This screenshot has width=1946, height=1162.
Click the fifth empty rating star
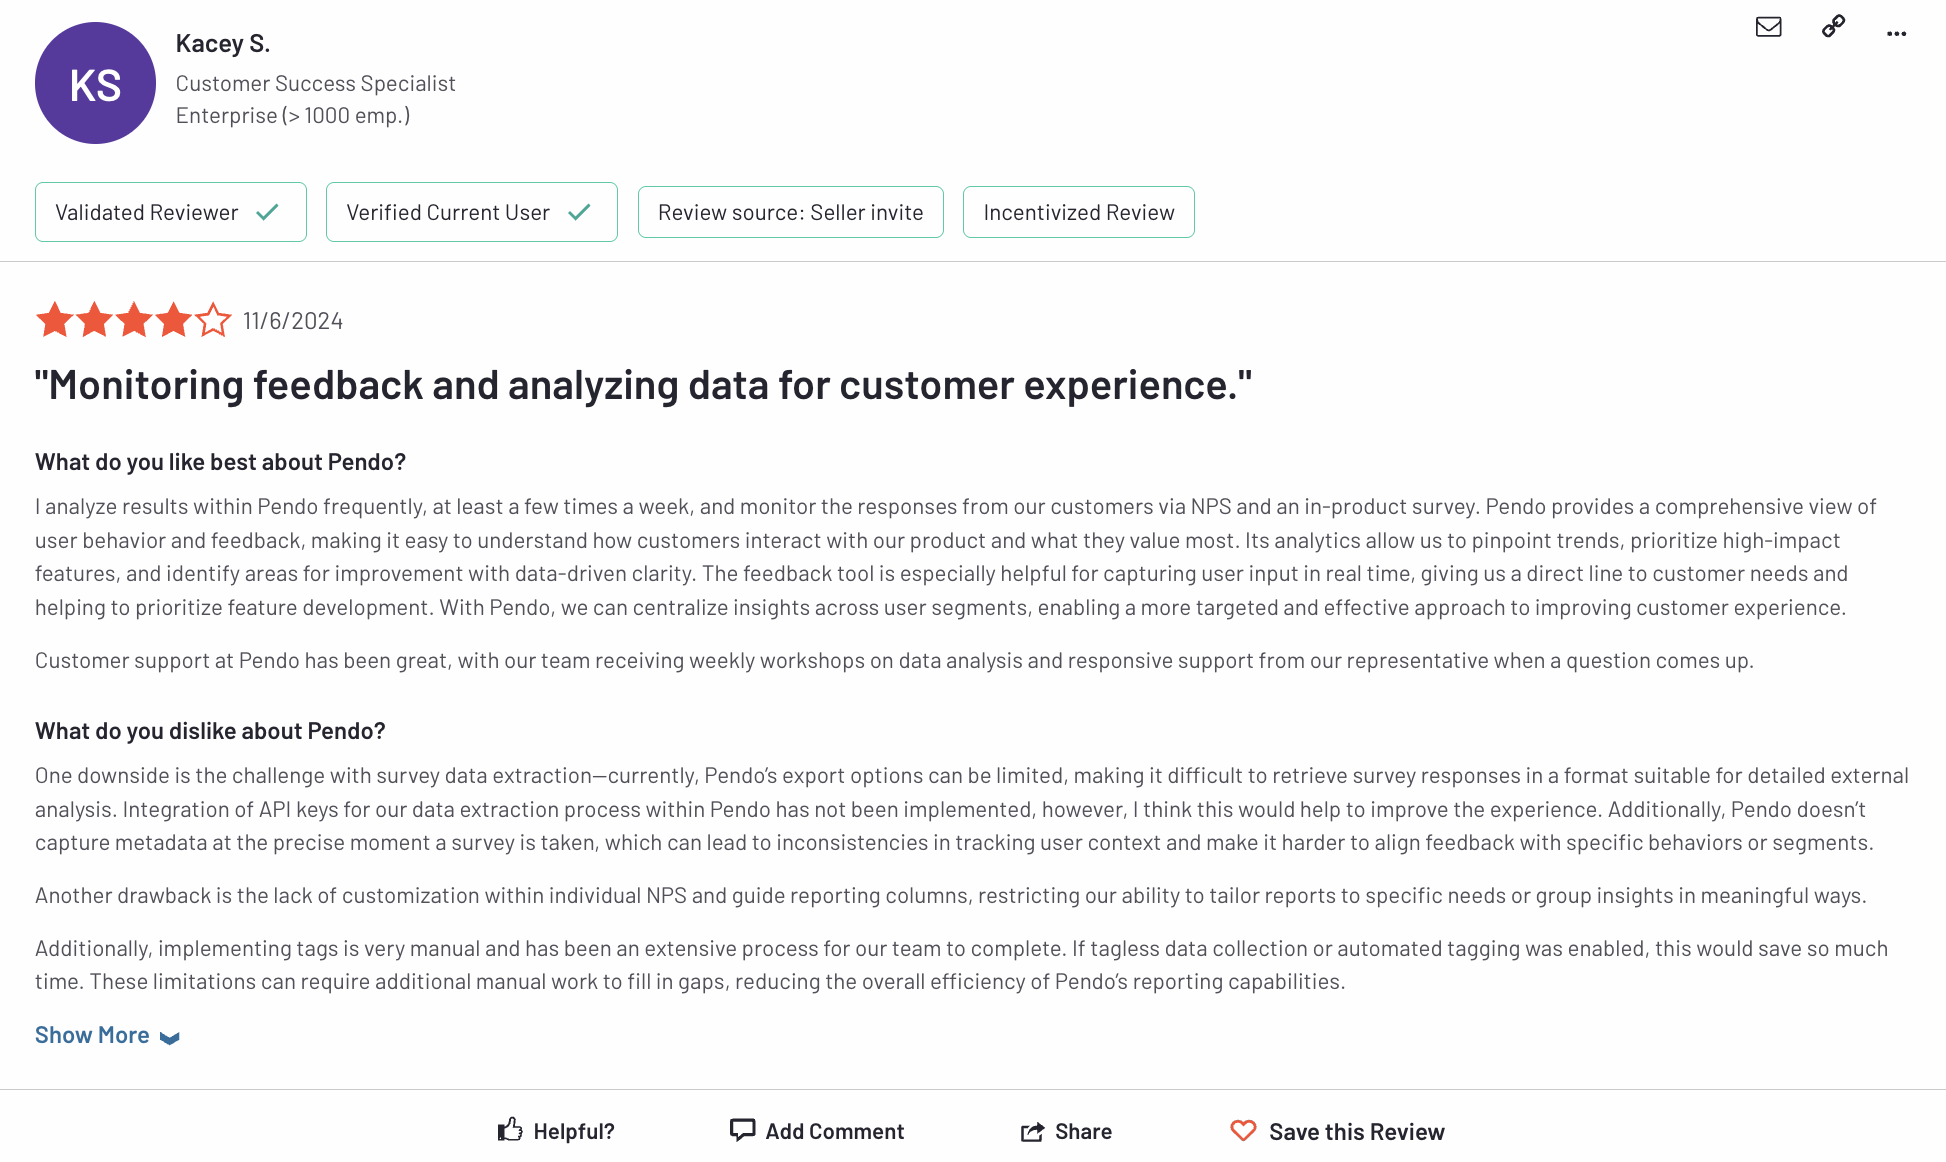213,320
